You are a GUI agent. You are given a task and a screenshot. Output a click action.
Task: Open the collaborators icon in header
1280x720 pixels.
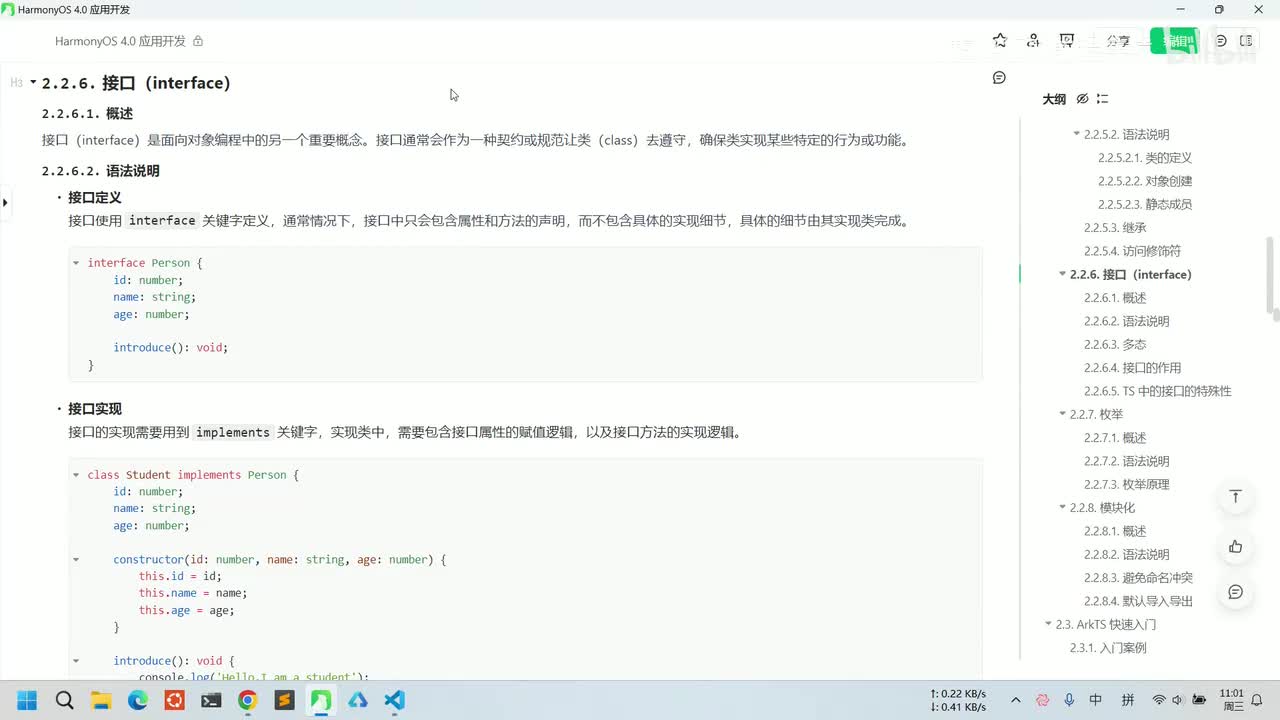coord(1033,41)
